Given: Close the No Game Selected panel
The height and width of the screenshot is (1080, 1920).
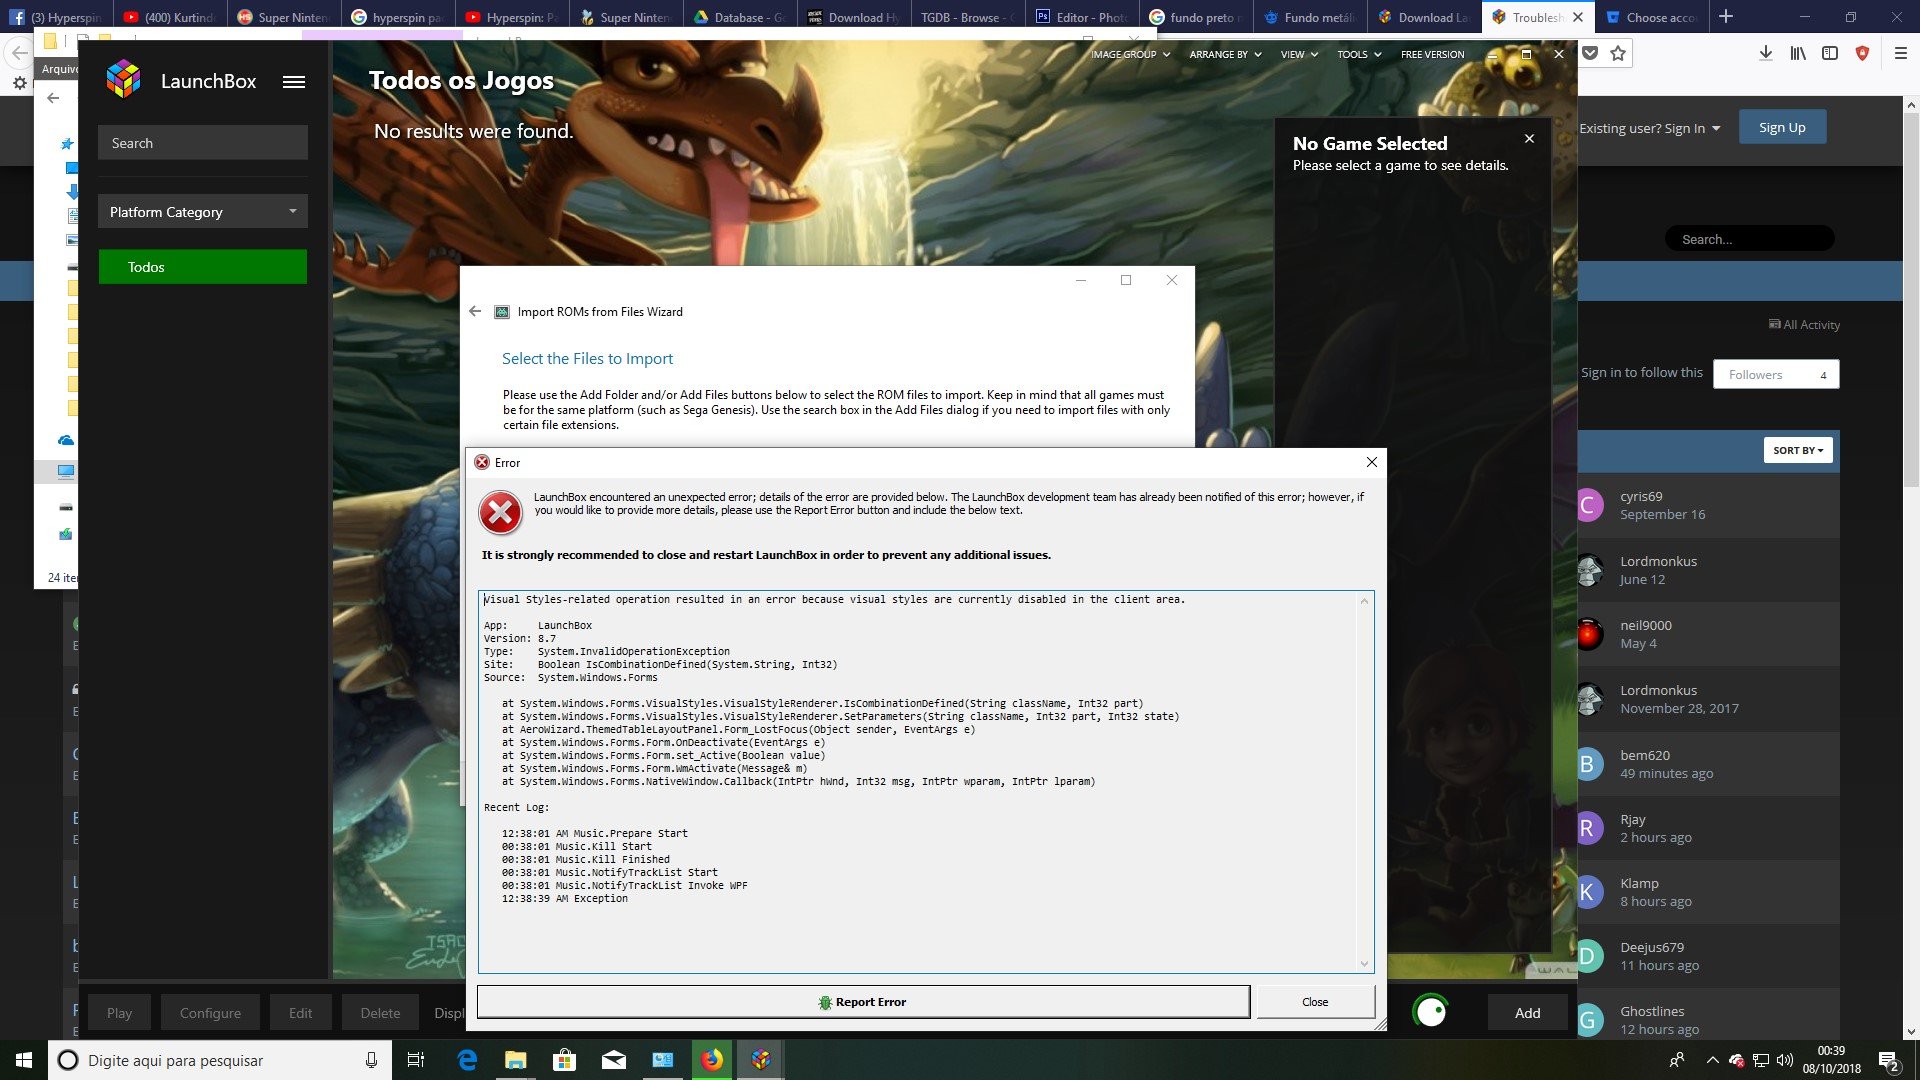Looking at the screenshot, I should pos(1529,139).
